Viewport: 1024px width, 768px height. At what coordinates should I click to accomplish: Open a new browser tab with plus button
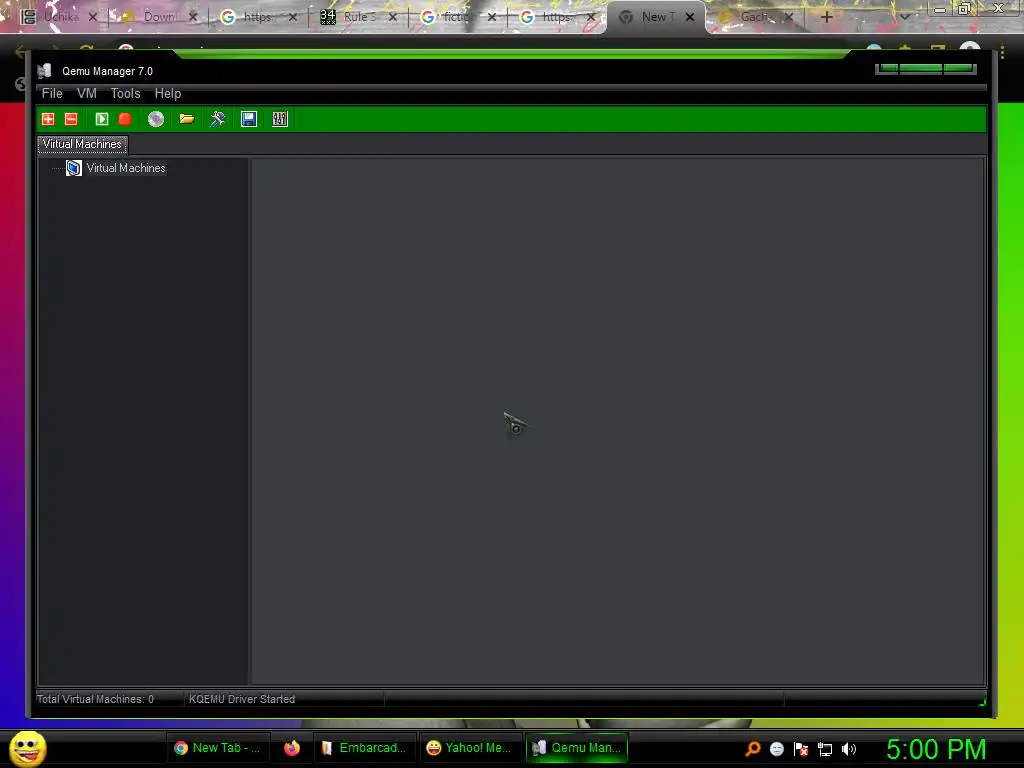coord(826,17)
